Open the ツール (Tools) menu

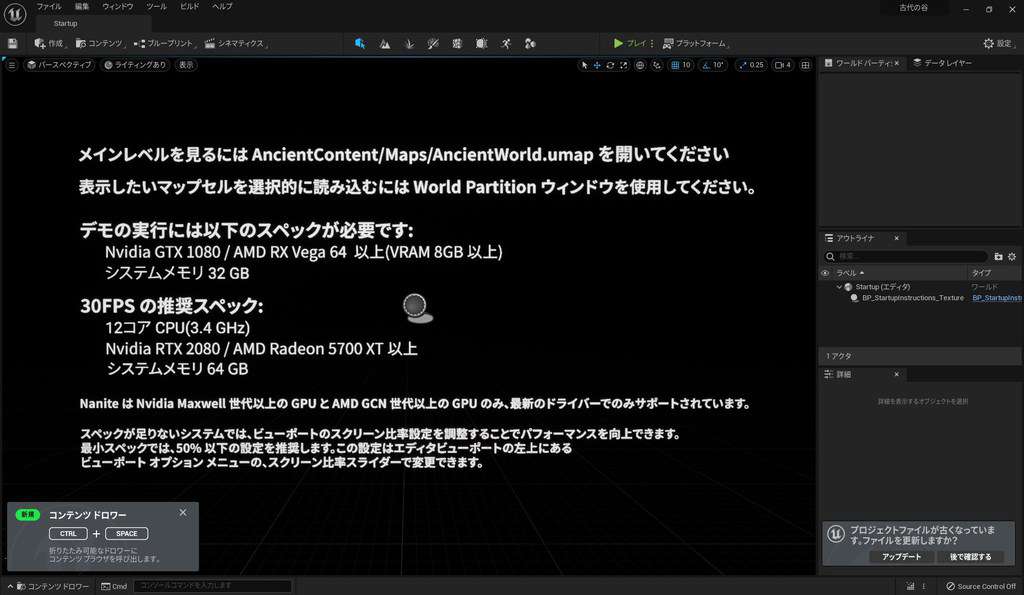[156, 7]
